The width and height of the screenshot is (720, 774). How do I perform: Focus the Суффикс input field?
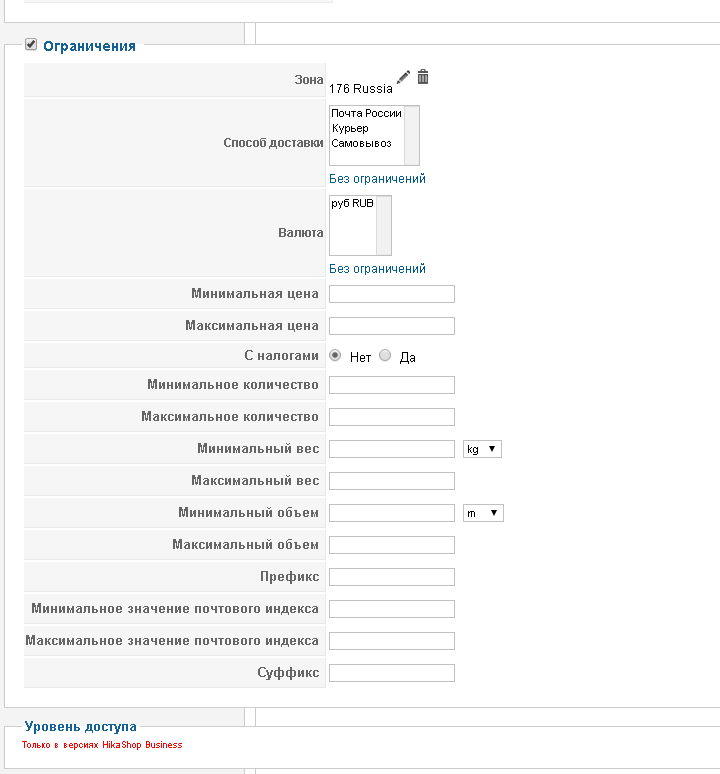pyautogui.click(x=391, y=673)
